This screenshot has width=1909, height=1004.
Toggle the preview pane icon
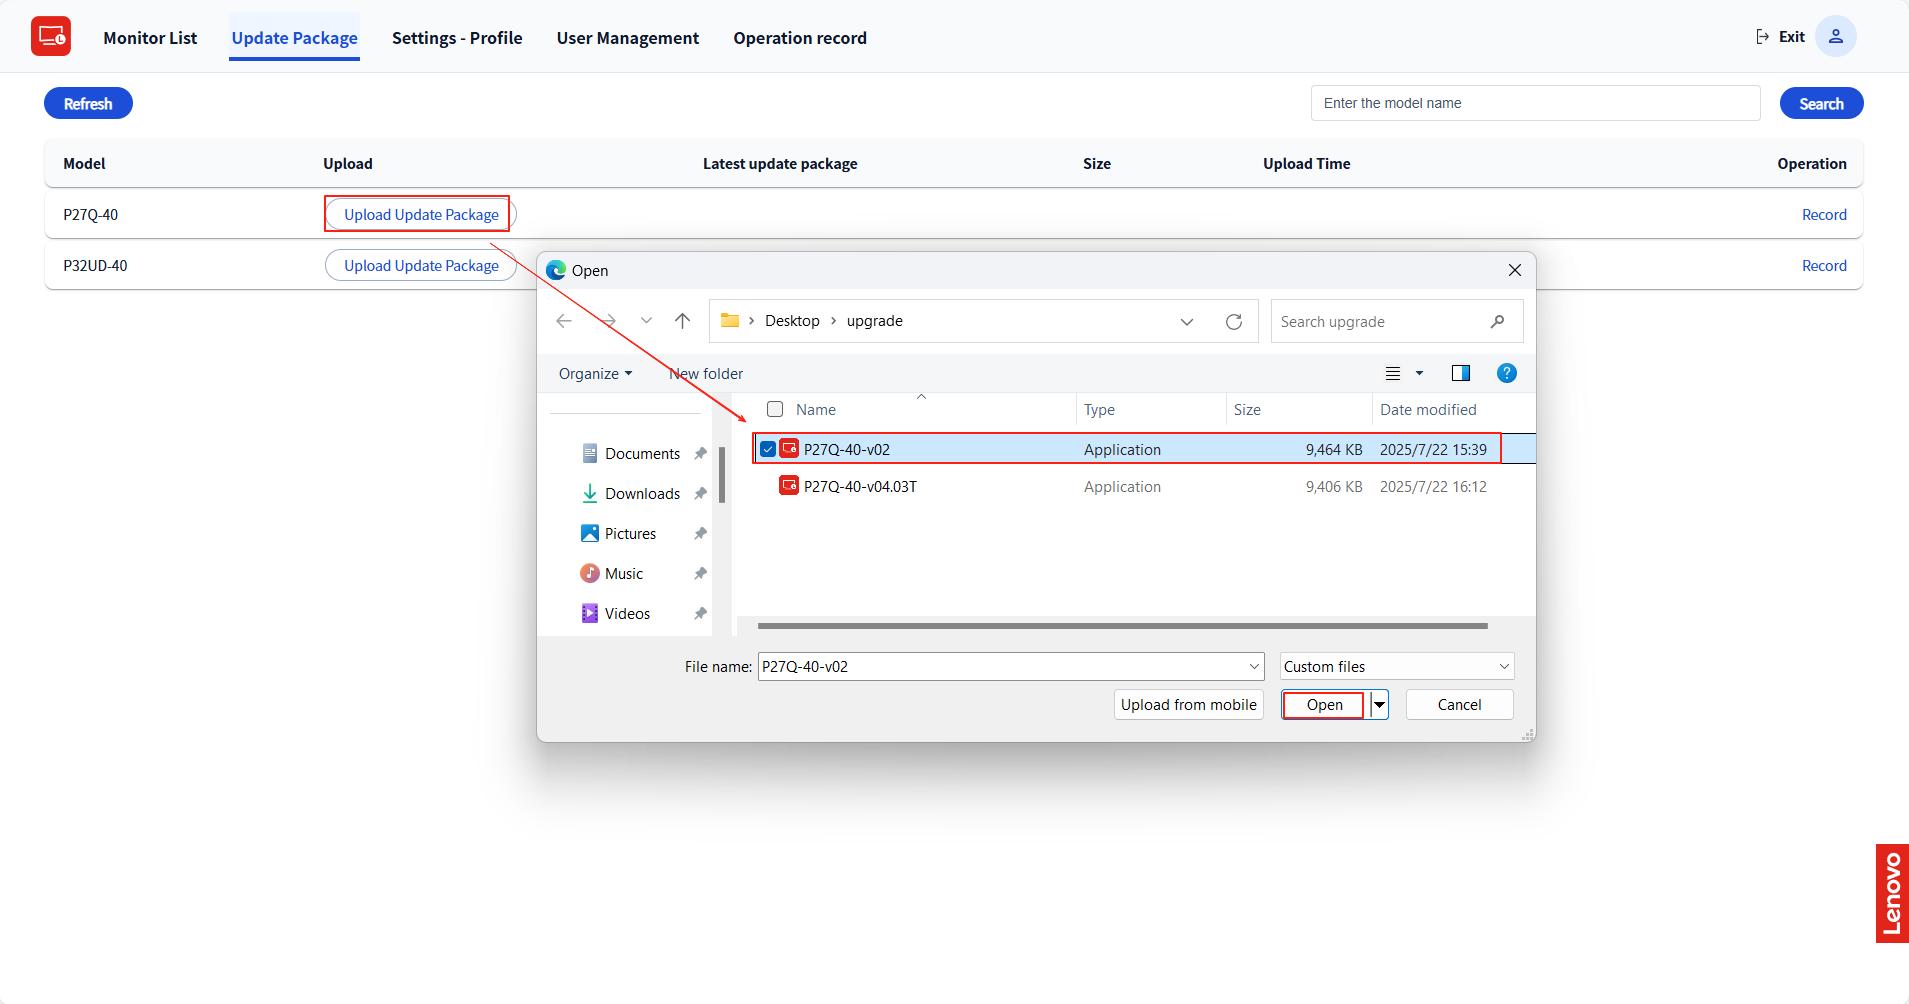[1460, 373]
